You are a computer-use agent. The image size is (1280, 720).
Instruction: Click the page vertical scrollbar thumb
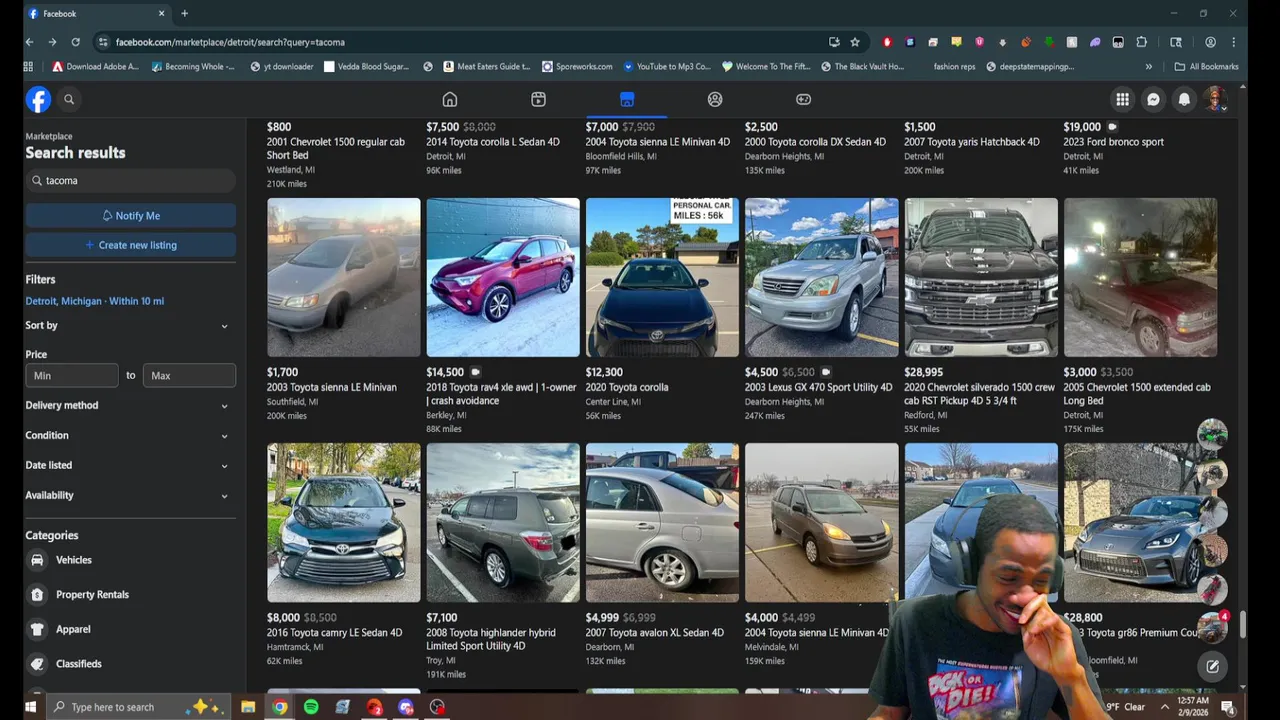pos(1243,624)
